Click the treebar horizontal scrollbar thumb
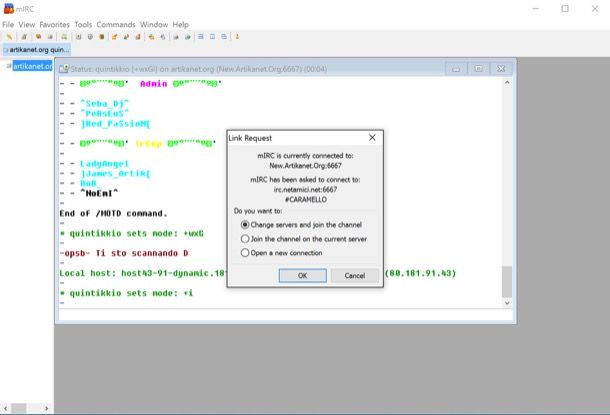 [x=19, y=408]
